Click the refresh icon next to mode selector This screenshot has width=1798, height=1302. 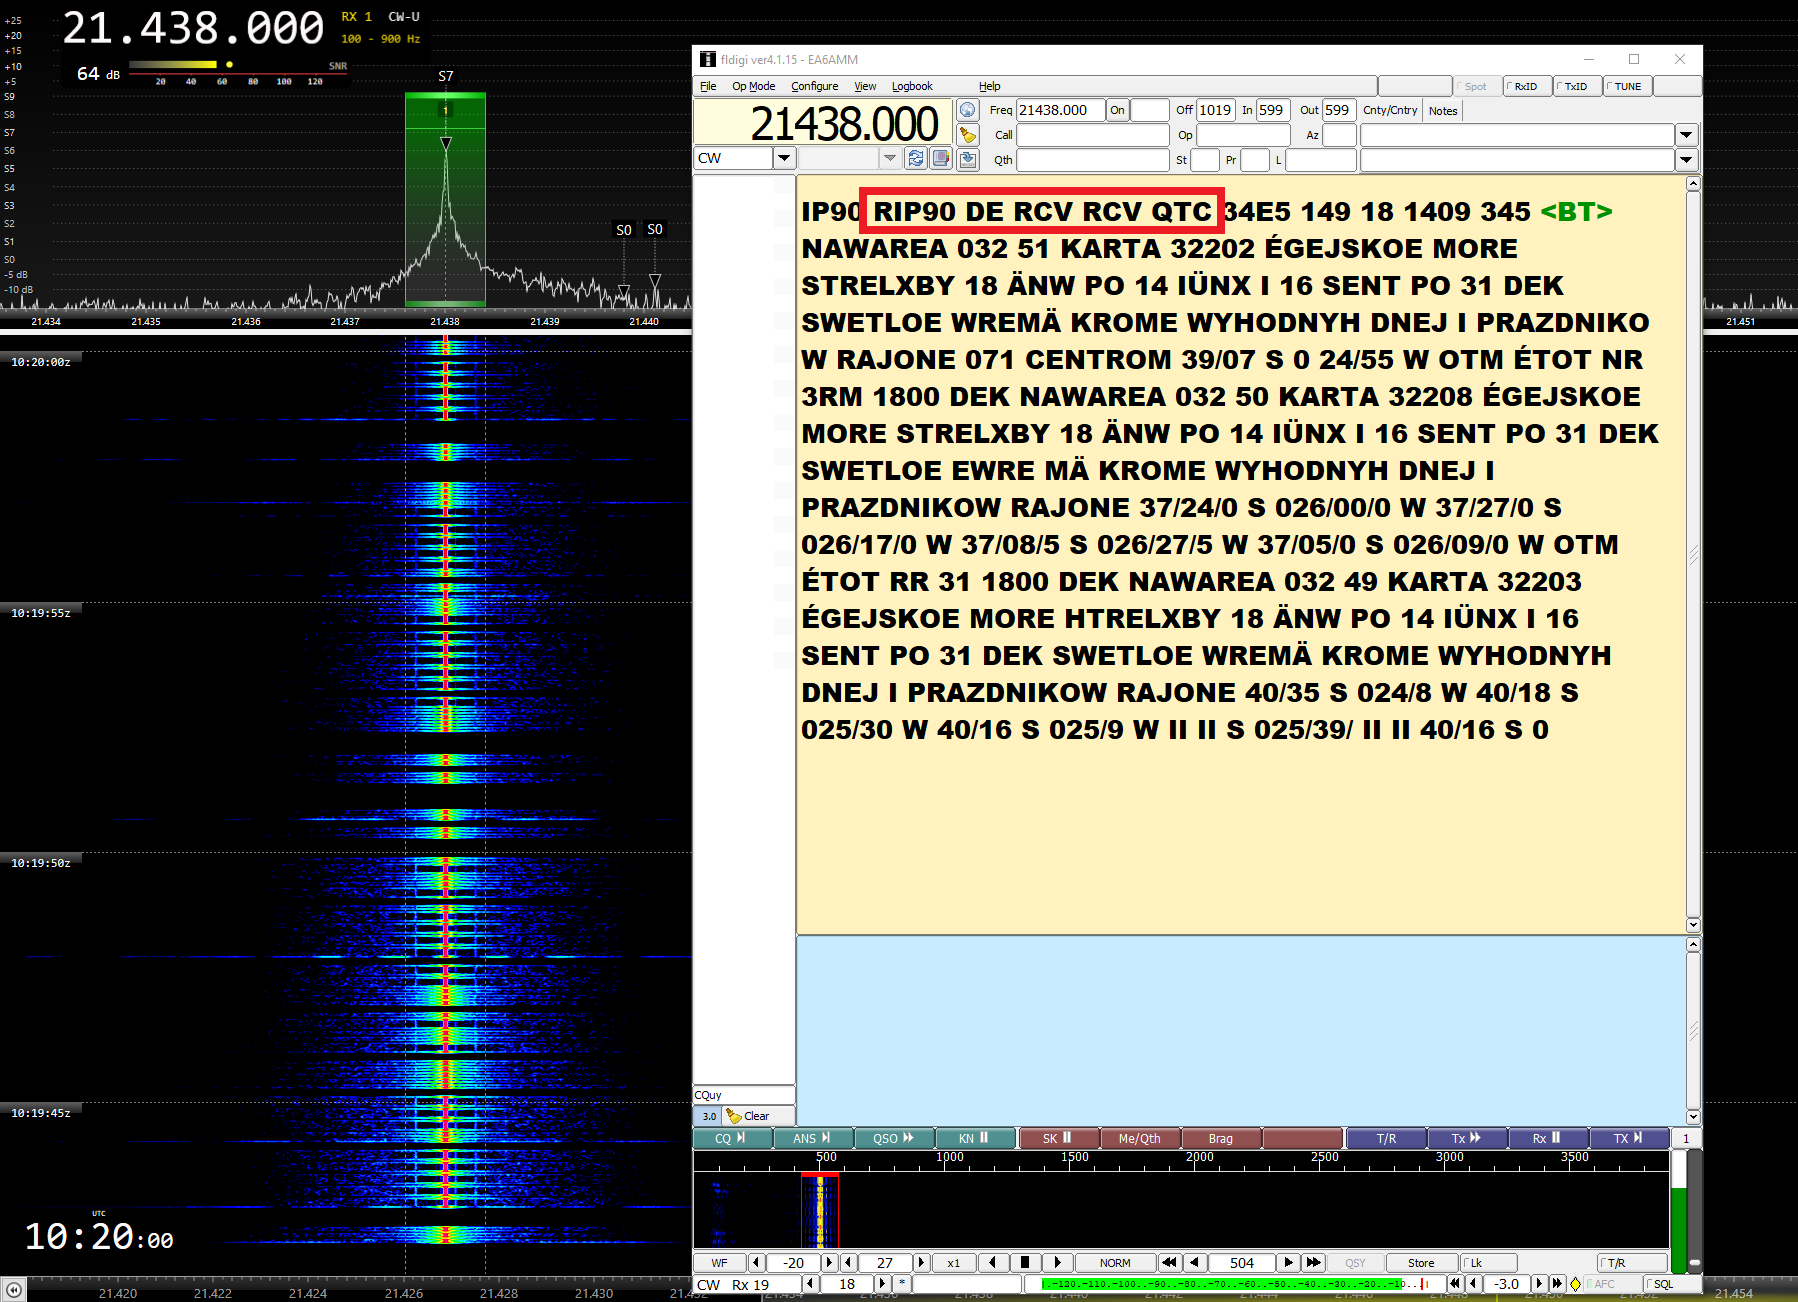[x=916, y=158]
